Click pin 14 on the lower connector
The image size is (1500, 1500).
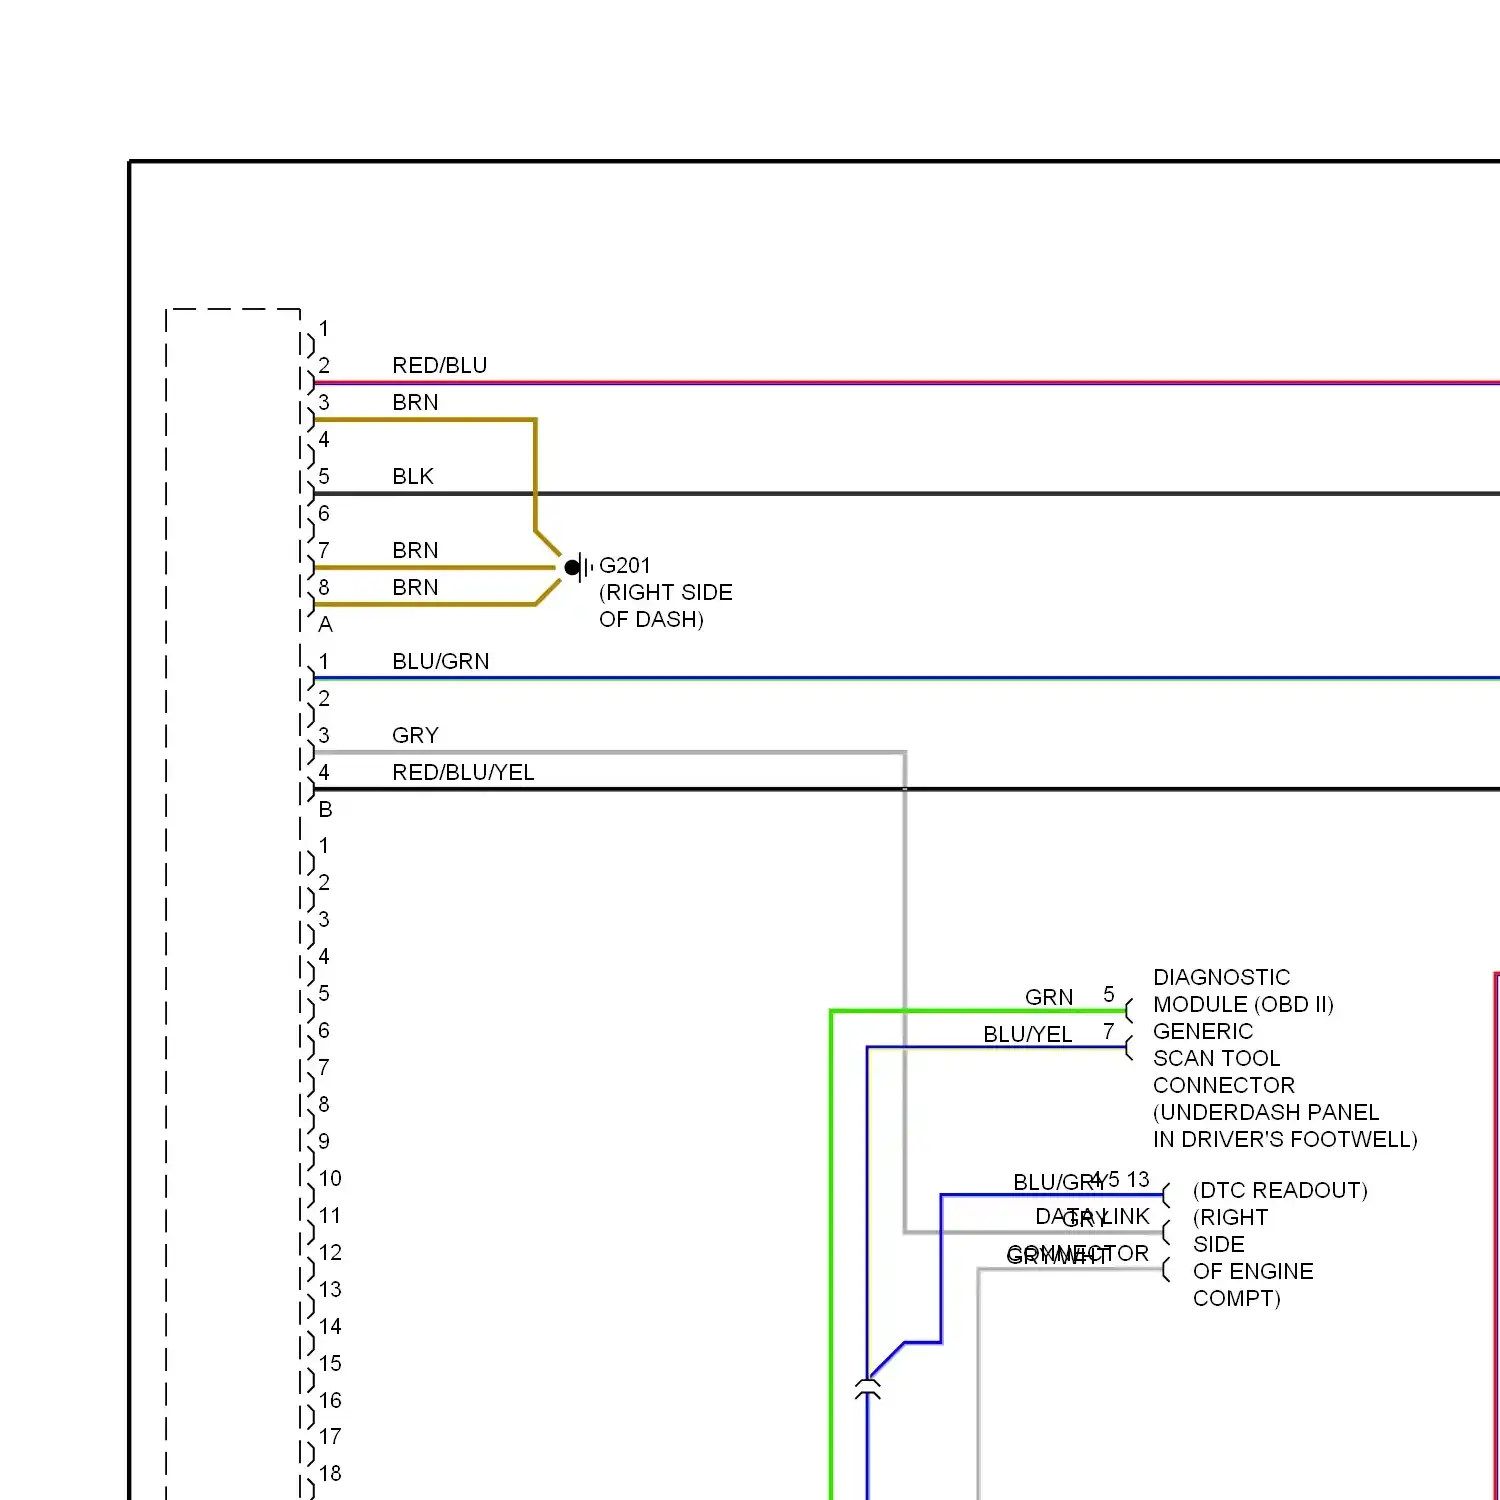point(331,1326)
